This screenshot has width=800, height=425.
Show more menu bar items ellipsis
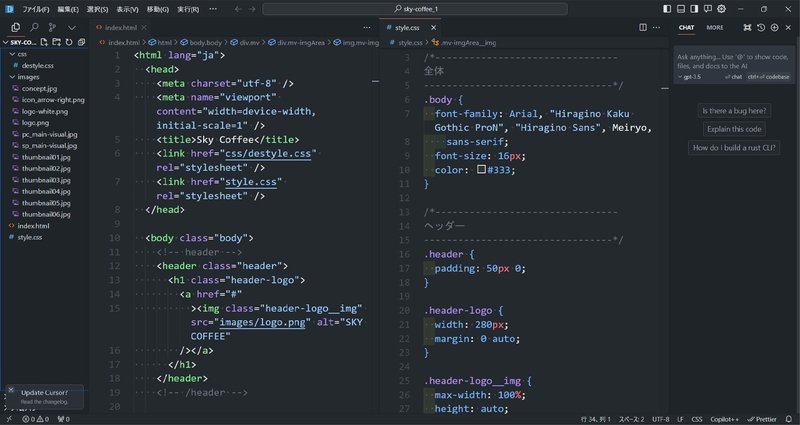pos(213,9)
